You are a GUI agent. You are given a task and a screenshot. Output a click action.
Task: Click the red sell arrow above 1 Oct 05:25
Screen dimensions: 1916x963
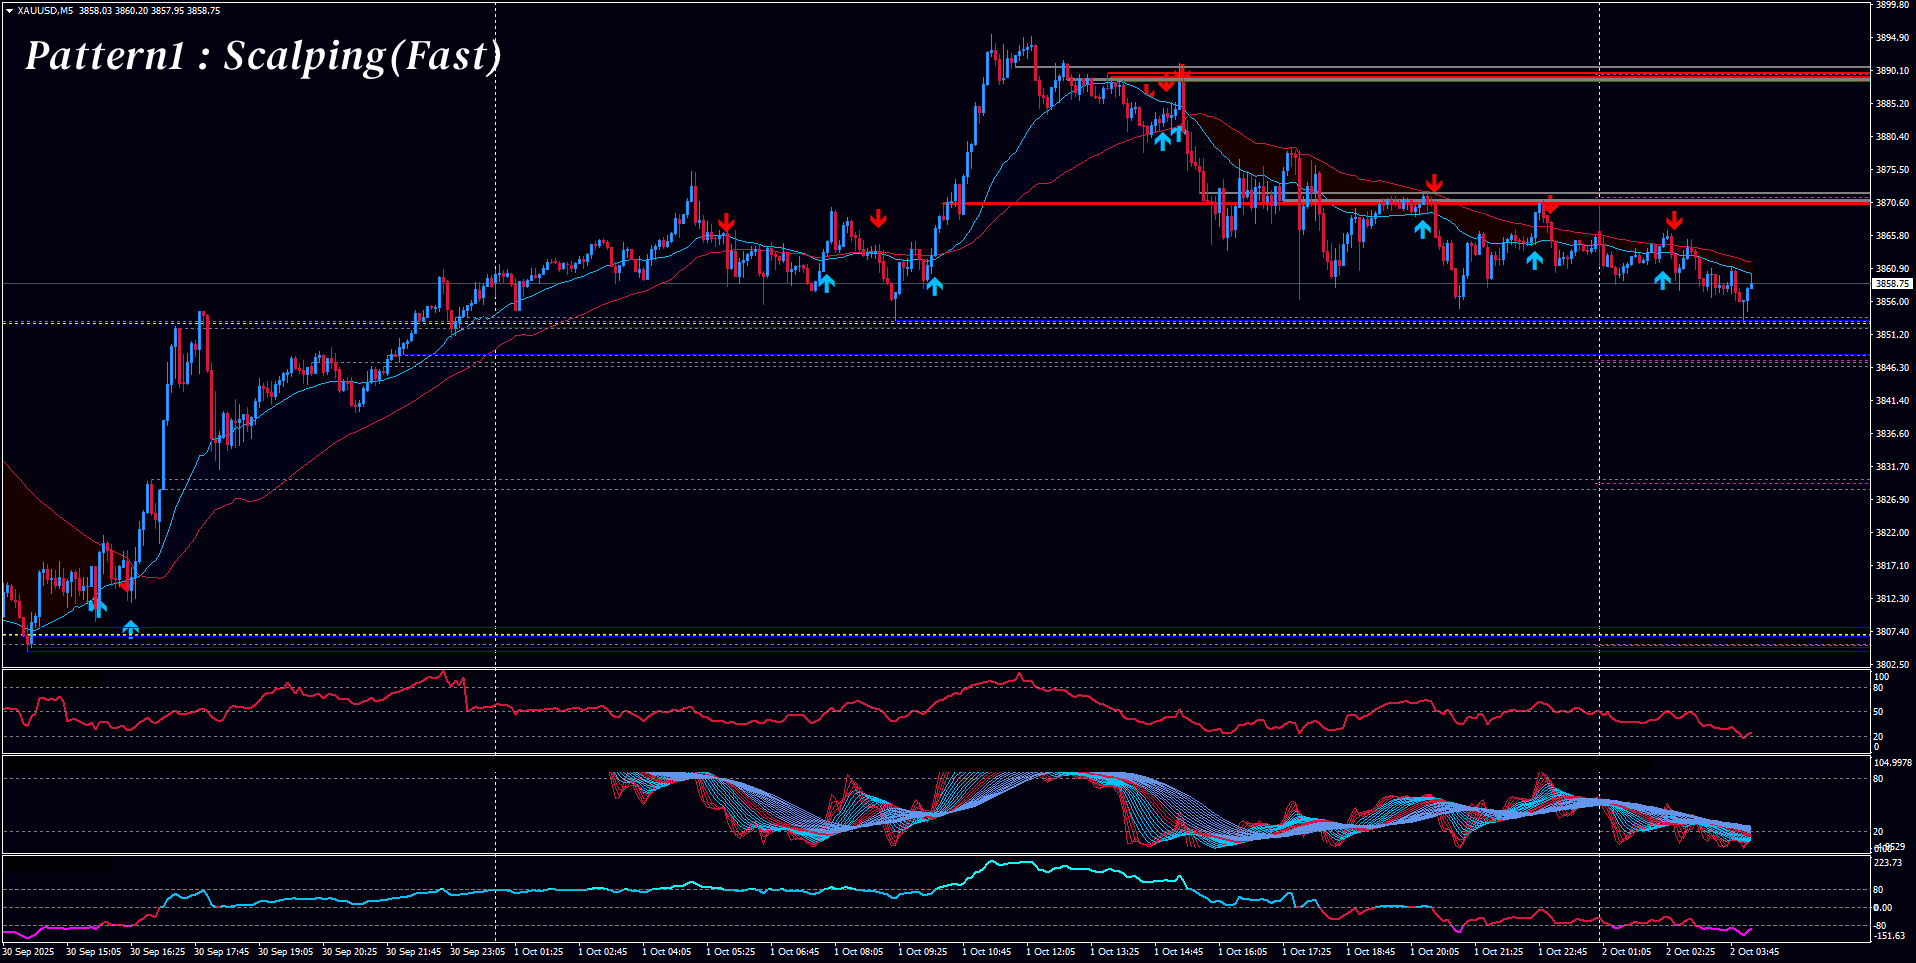tap(727, 222)
